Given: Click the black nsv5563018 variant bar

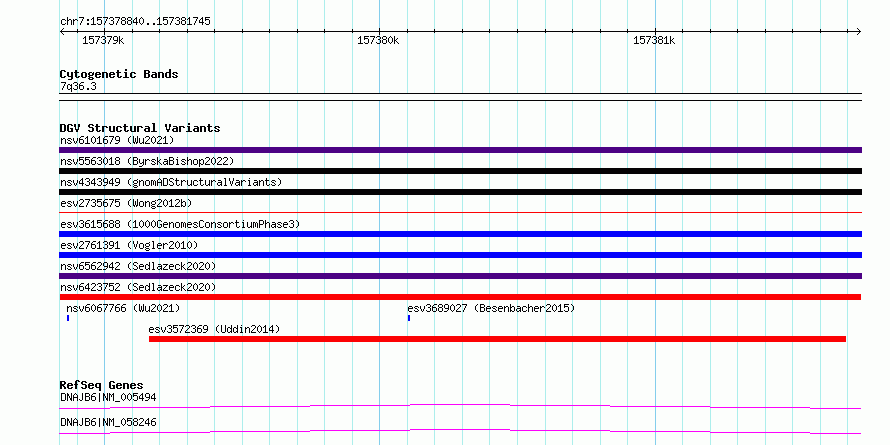Looking at the screenshot, I should [460, 171].
